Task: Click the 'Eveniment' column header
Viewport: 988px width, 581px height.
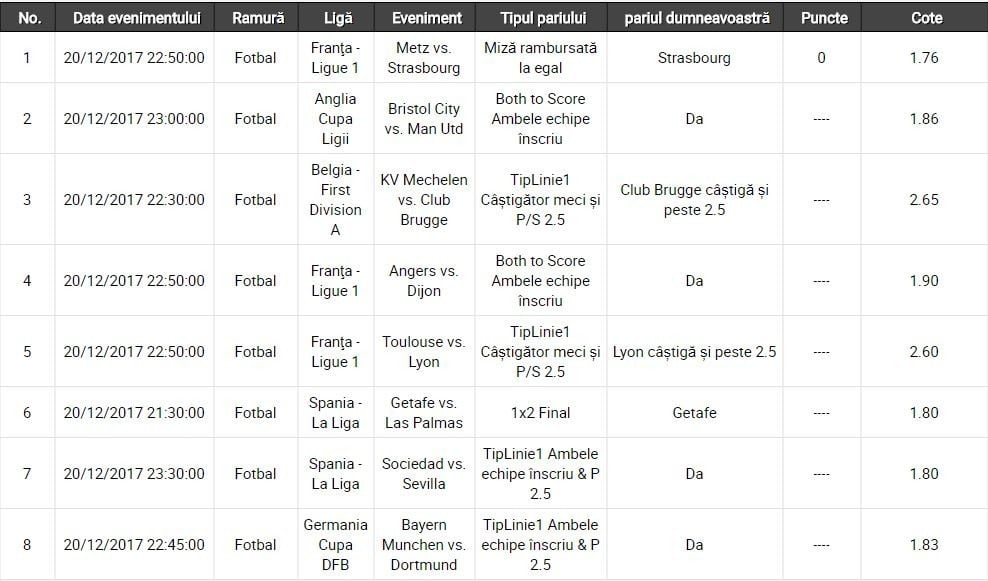Action: (x=427, y=18)
